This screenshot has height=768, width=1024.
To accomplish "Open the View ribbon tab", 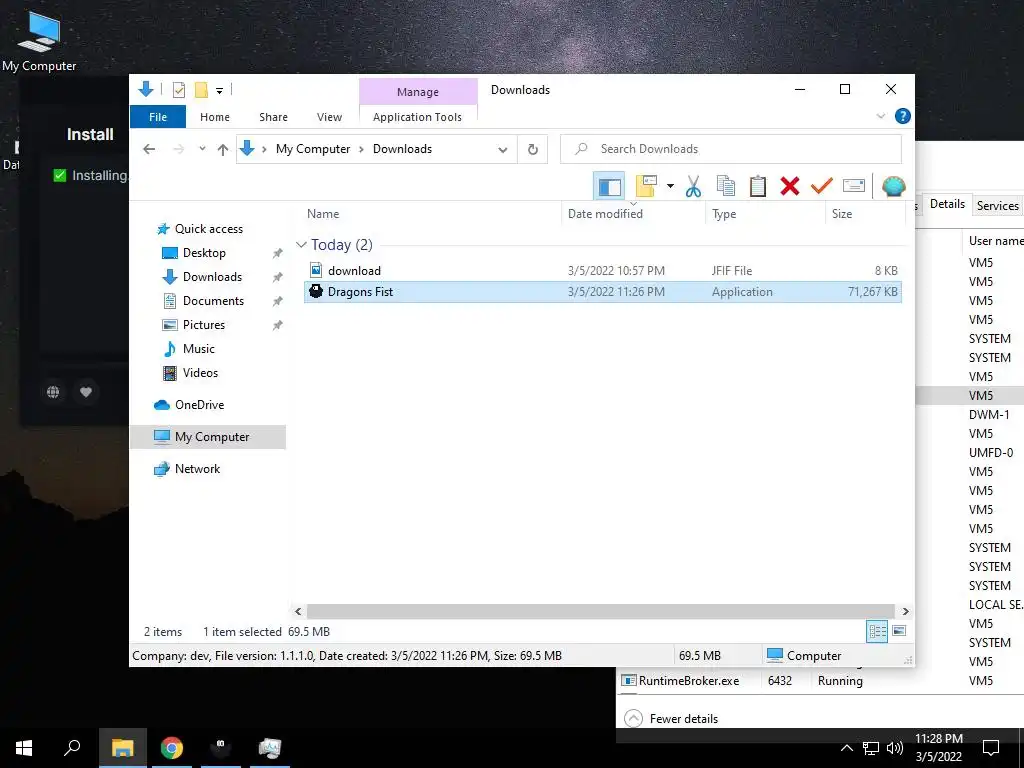I will (329, 117).
